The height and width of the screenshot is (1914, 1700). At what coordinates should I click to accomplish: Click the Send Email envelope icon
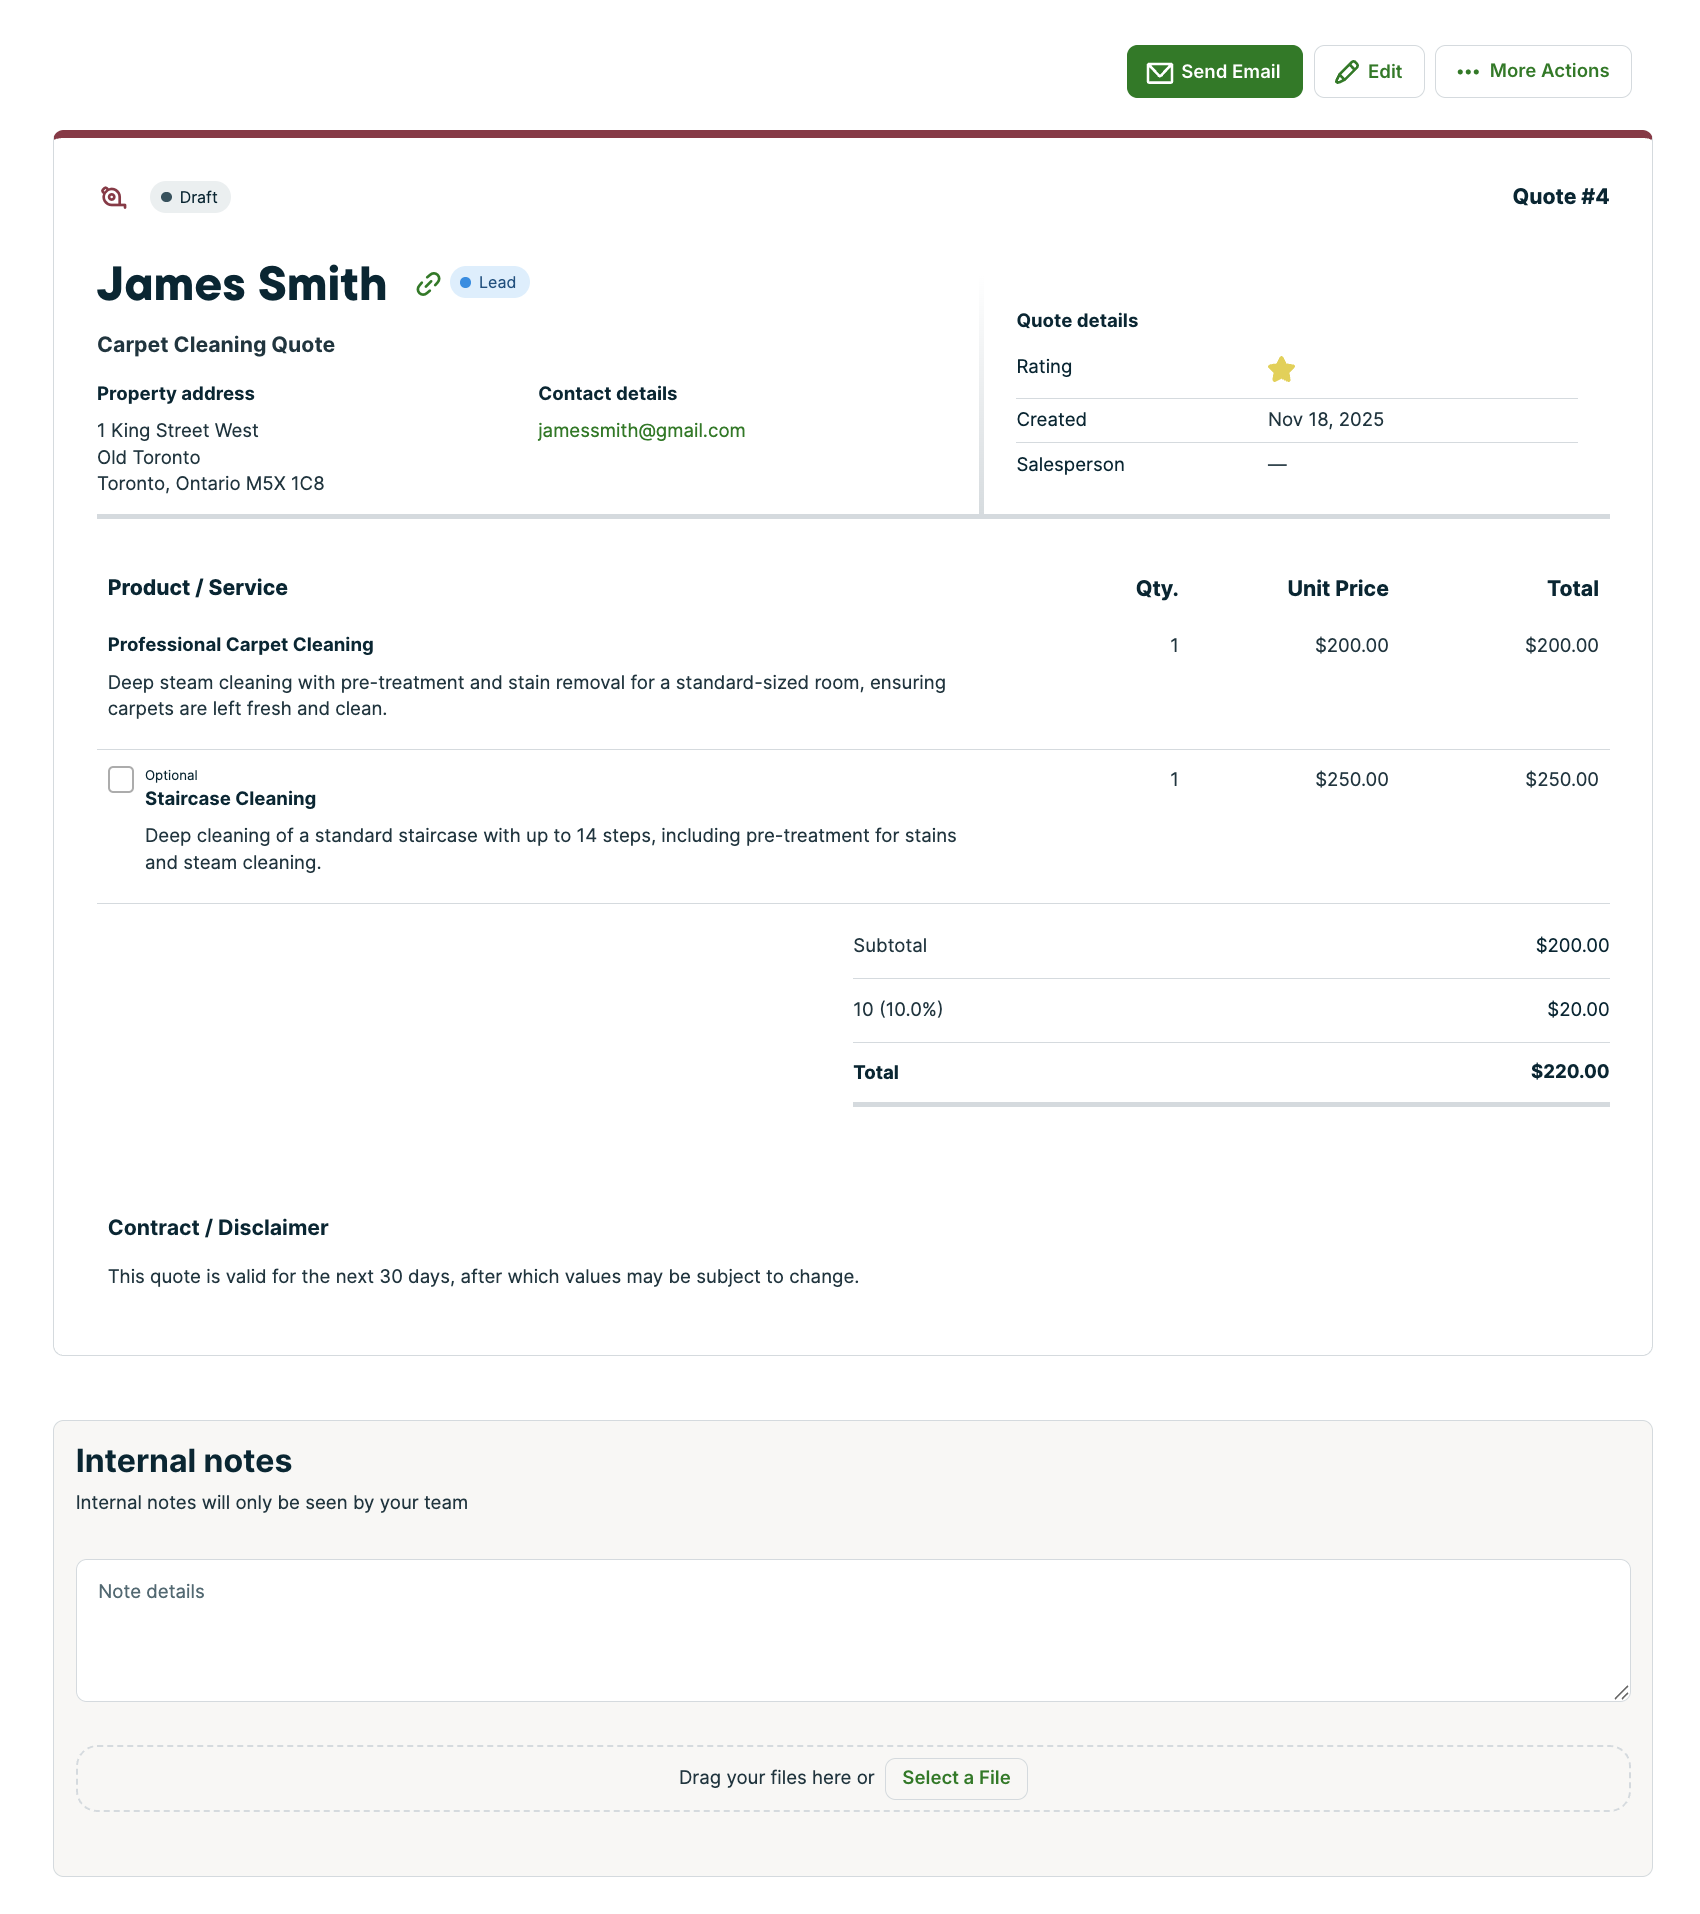(1159, 72)
